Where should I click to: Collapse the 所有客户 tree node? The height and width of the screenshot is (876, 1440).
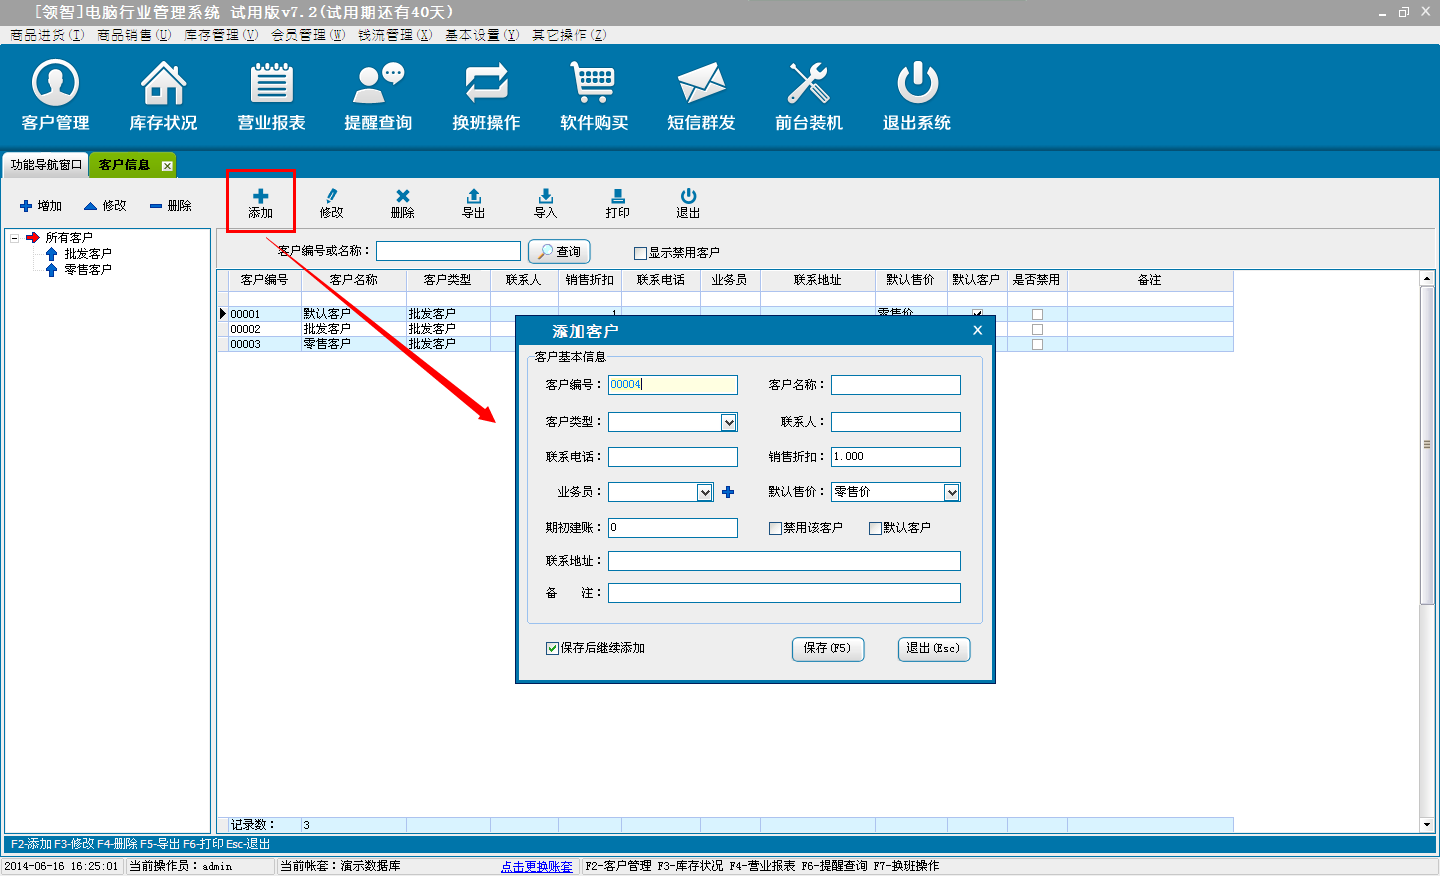(15, 238)
